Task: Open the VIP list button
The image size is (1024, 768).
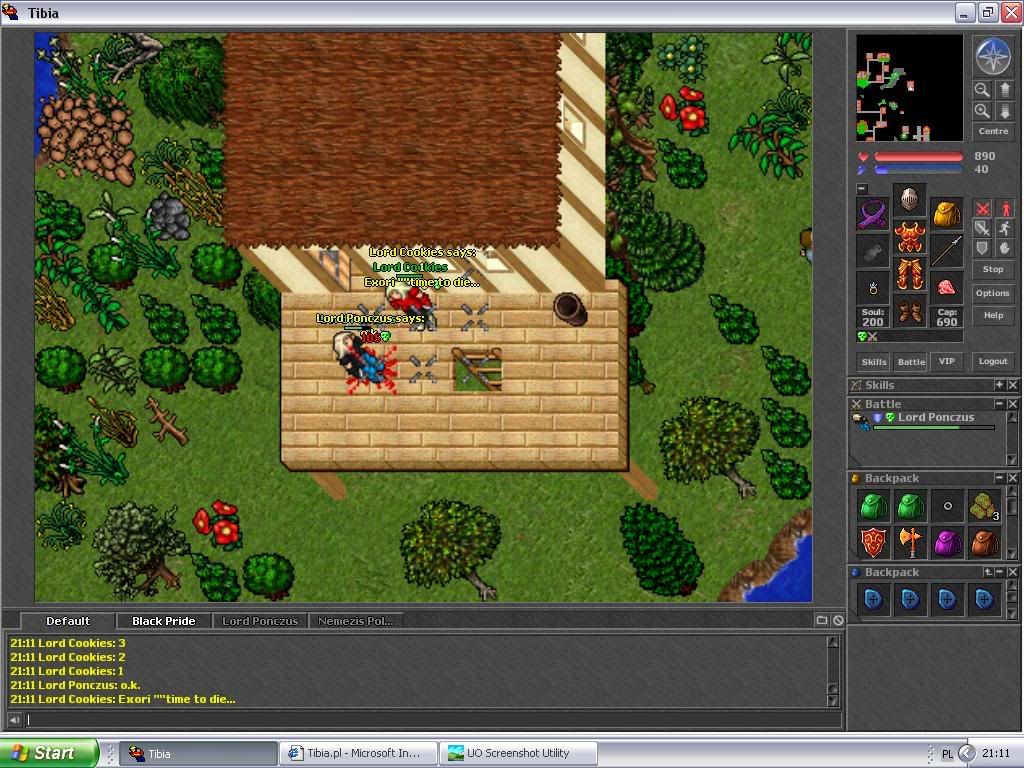Action: coord(947,361)
